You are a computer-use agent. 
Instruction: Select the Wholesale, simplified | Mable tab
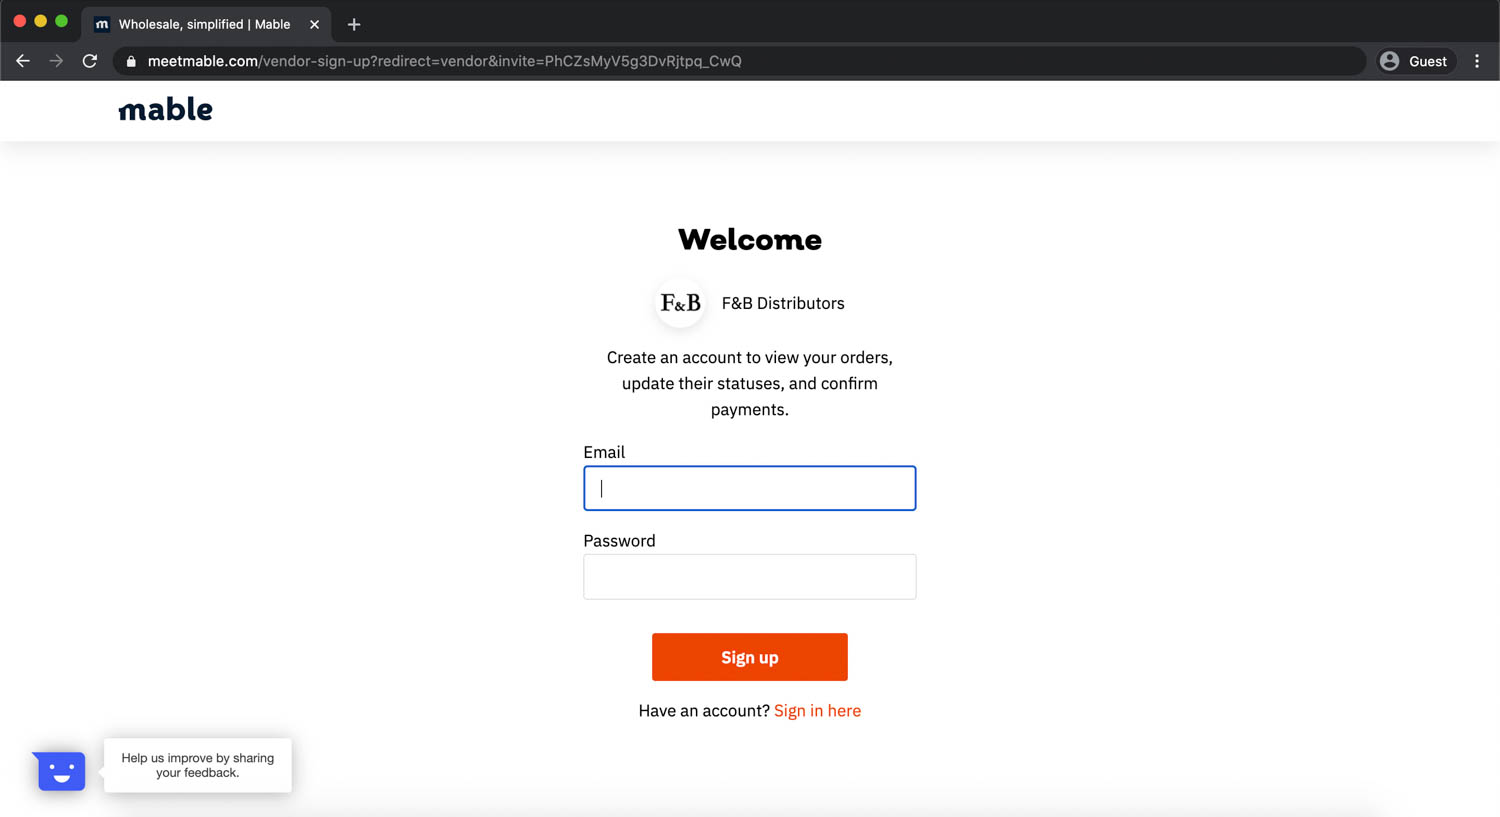pos(206,24)
